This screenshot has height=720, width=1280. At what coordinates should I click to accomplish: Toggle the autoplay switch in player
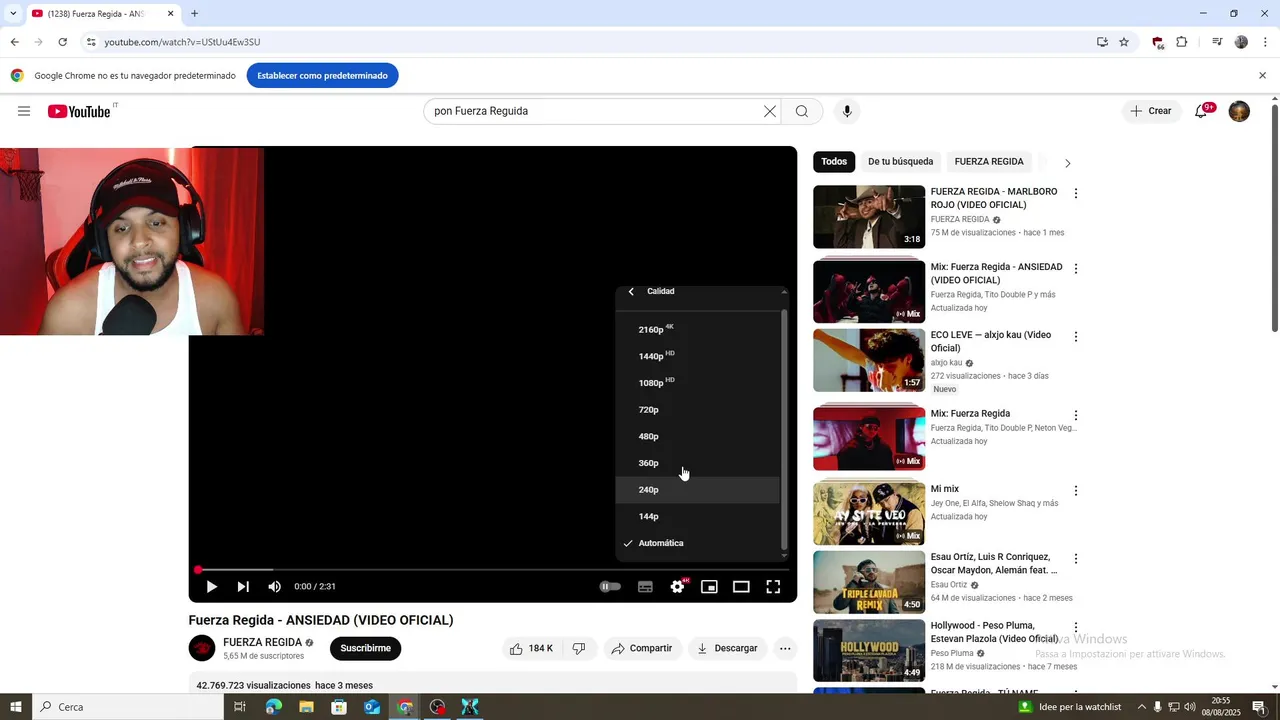(610, 587)
